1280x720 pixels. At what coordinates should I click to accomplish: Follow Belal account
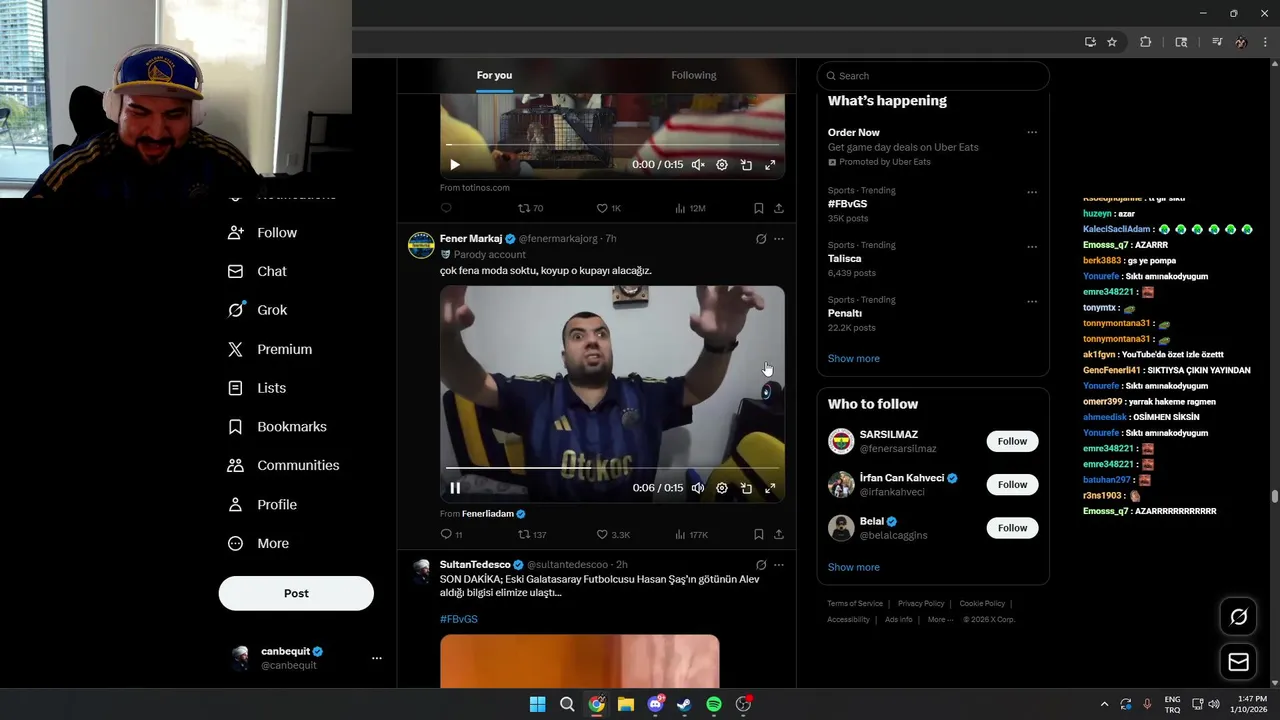coord(1012,528)
